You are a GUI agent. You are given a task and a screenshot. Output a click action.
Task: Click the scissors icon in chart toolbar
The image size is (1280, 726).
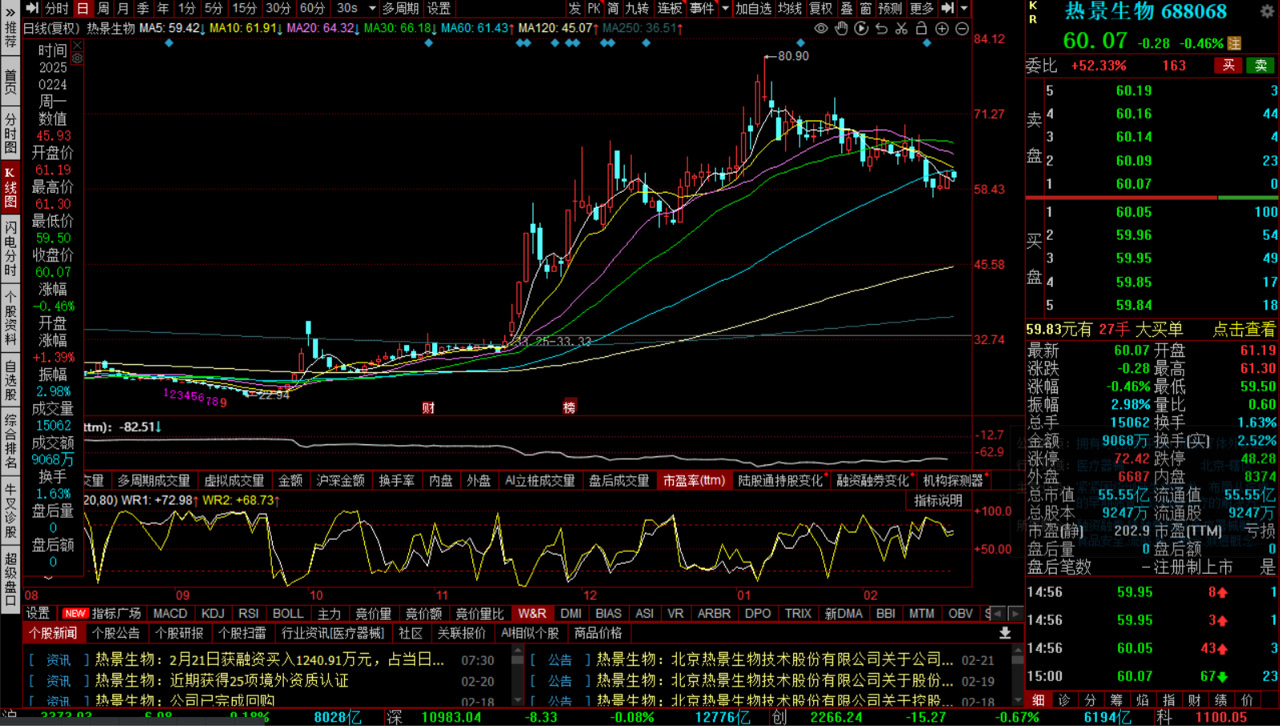(901, 28)
